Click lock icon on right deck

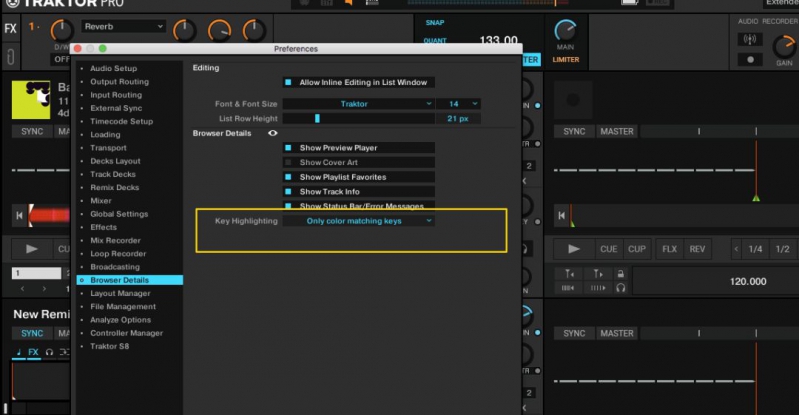click(620, 274)
